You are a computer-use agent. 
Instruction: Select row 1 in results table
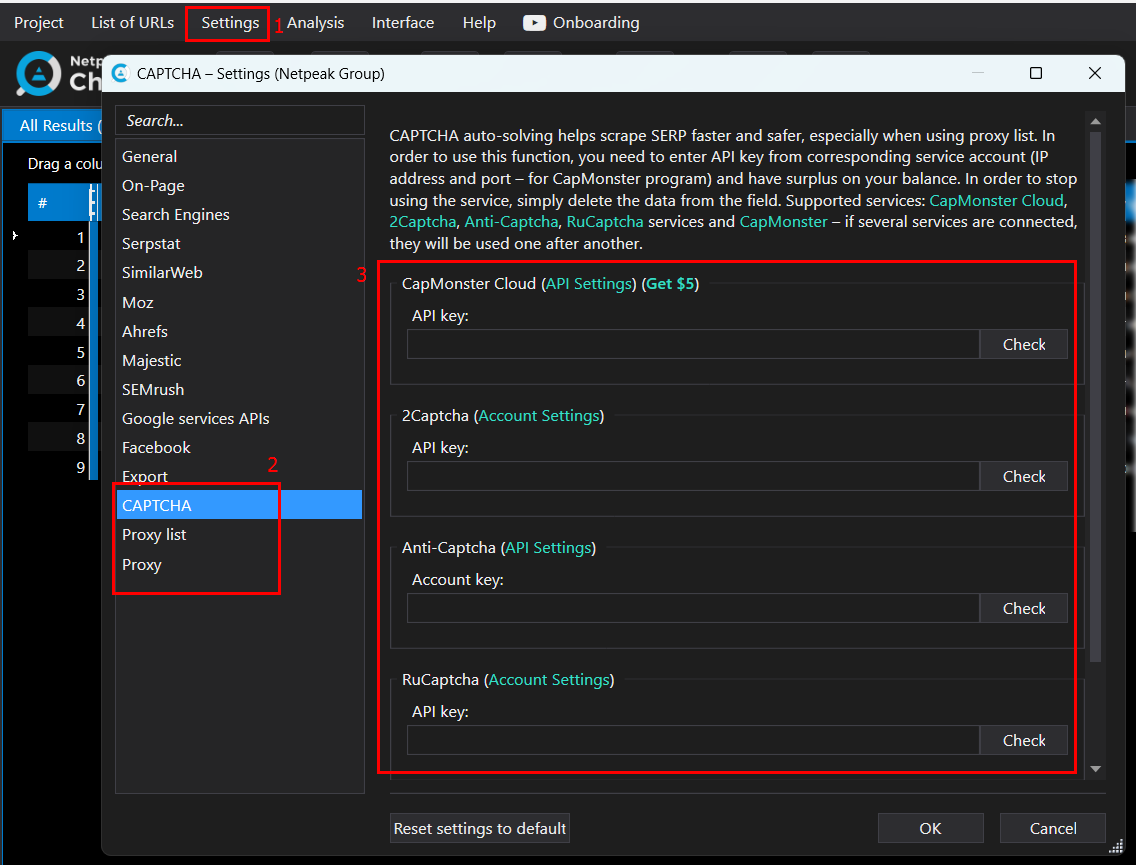click(58, 237)
